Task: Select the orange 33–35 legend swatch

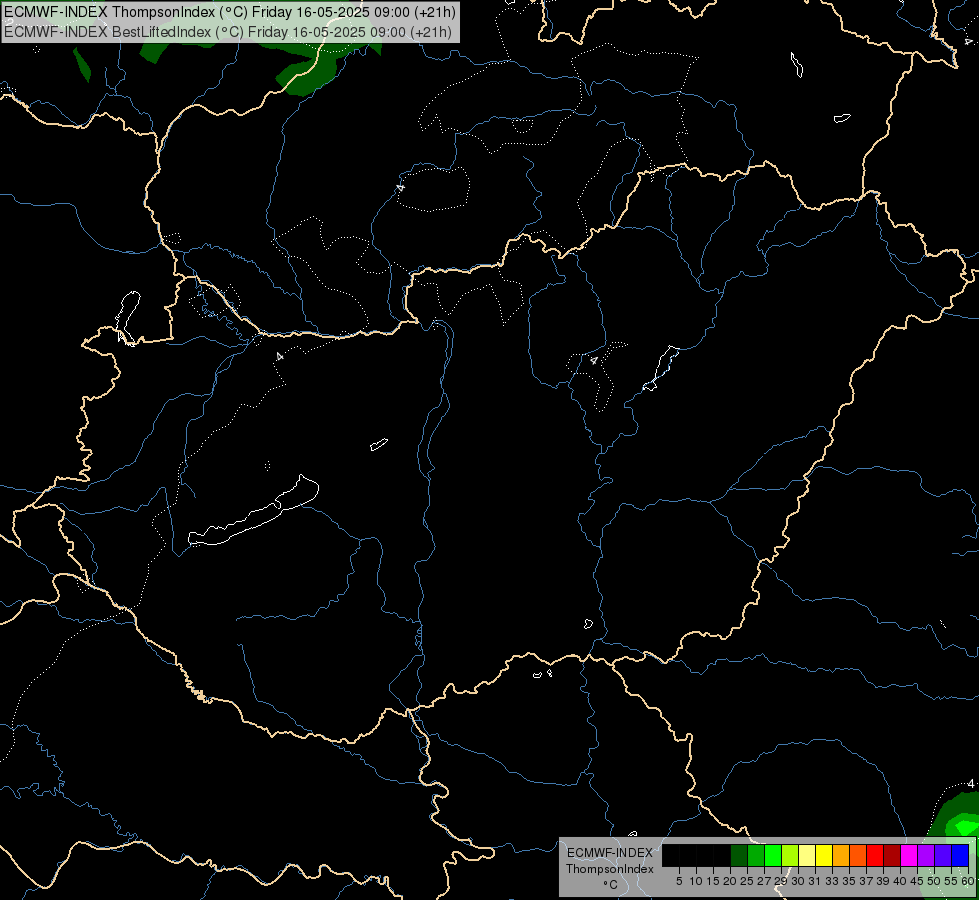Action: [x=841, y=855]
